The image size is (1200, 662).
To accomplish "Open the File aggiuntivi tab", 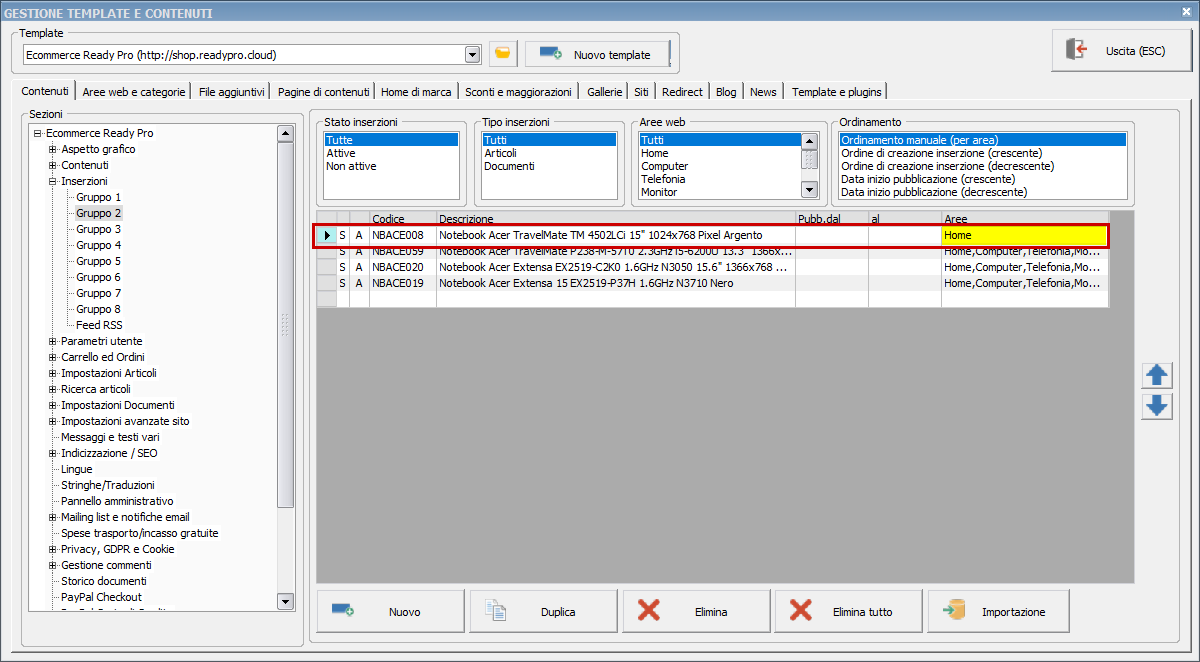I will (x=232, y=91).
